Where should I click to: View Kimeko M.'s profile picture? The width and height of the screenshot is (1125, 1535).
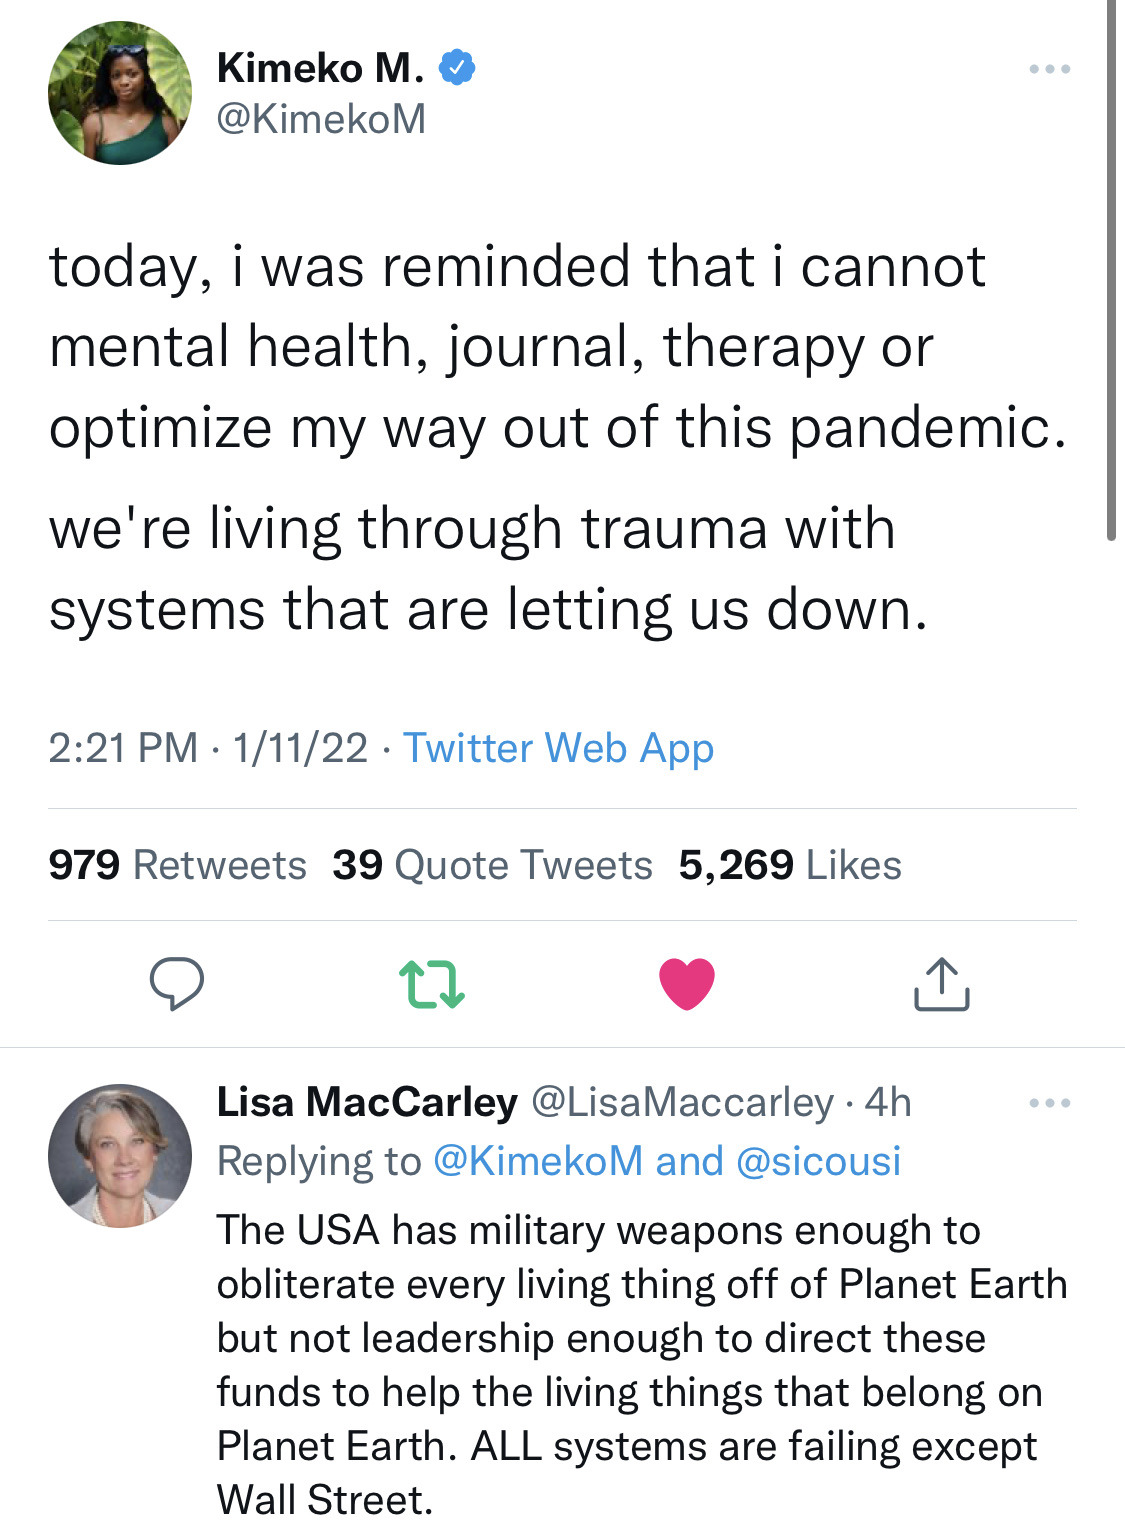coord(120,93)
